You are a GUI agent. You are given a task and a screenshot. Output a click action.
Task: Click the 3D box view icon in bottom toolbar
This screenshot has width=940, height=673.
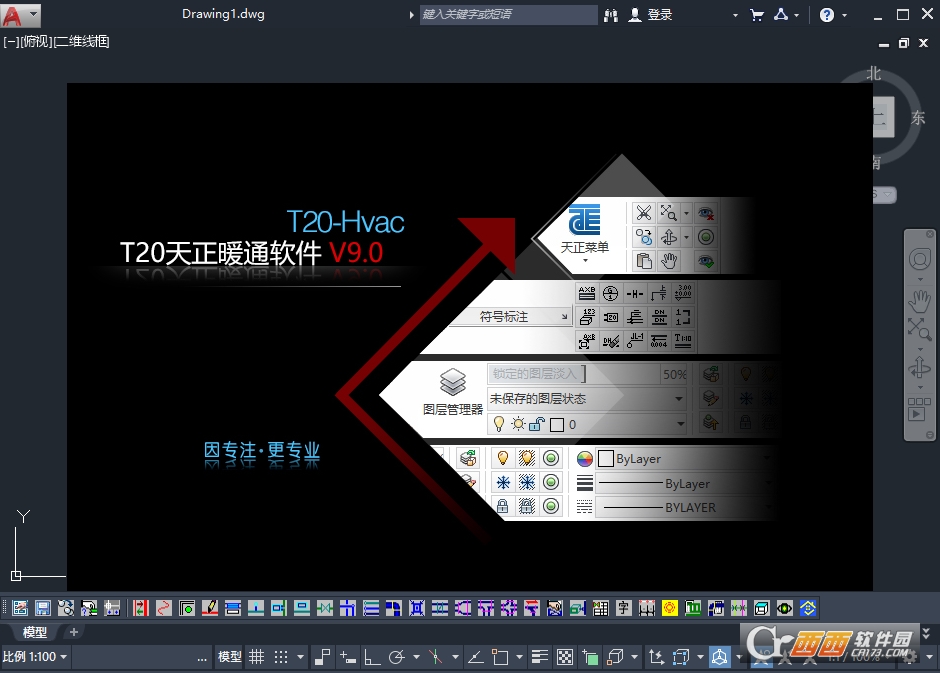[761, 608]
